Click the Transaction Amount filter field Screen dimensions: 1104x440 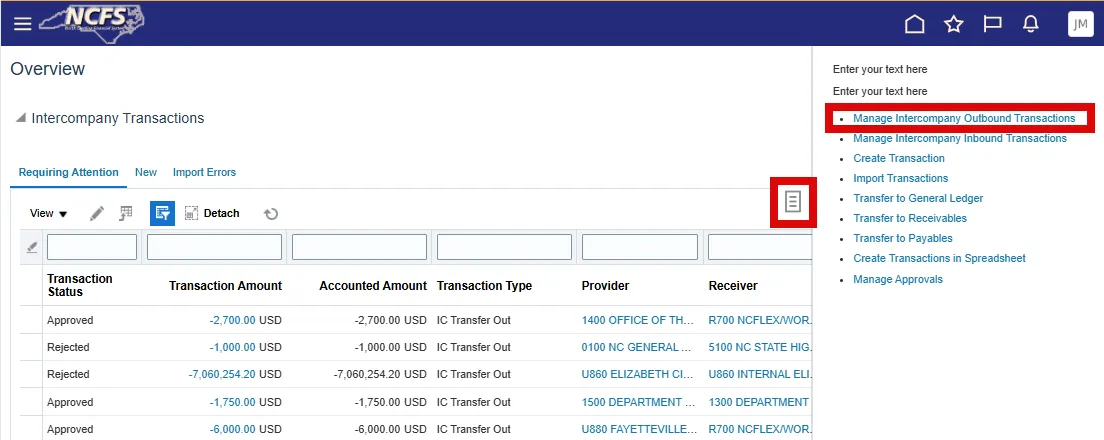214,247
